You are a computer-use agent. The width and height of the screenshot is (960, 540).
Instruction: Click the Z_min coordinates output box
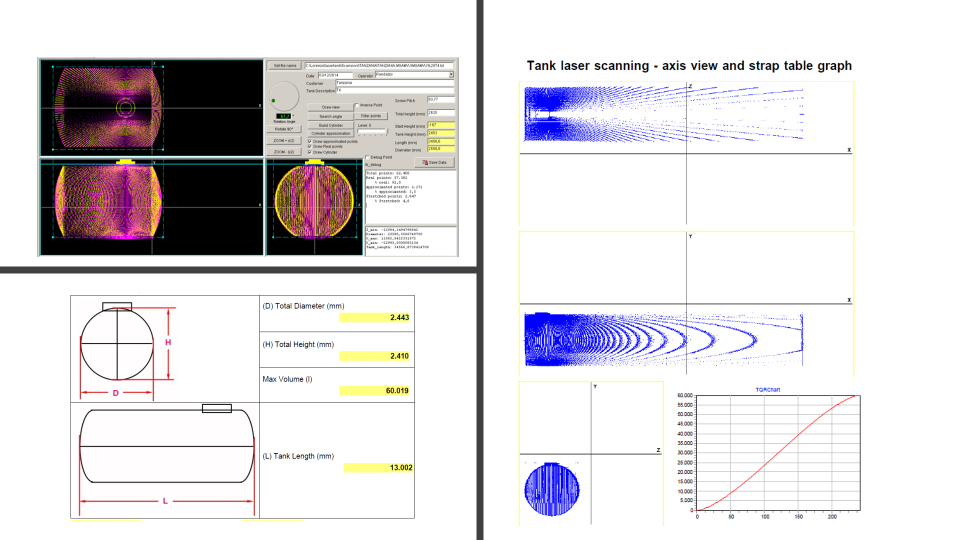tap(411, 241)
